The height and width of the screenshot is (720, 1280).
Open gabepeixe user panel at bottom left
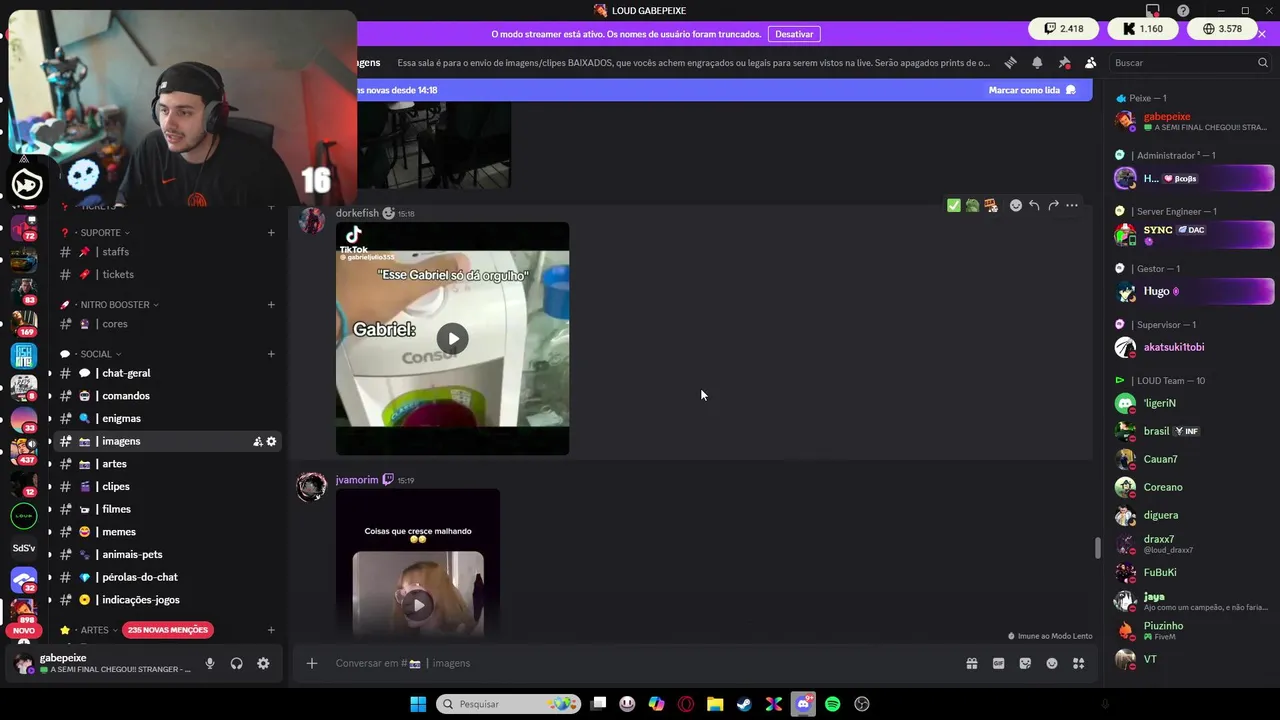(102, 663)
